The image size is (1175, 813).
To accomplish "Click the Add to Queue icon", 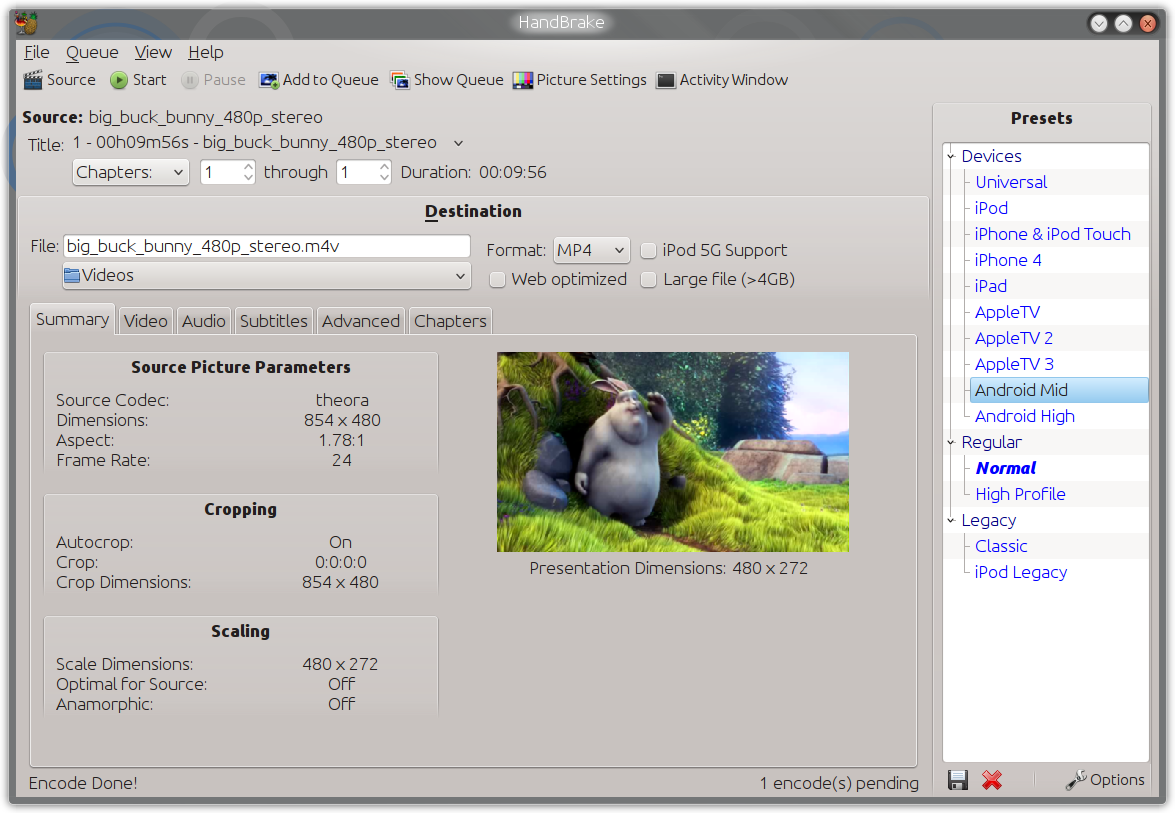I will 268,80.
